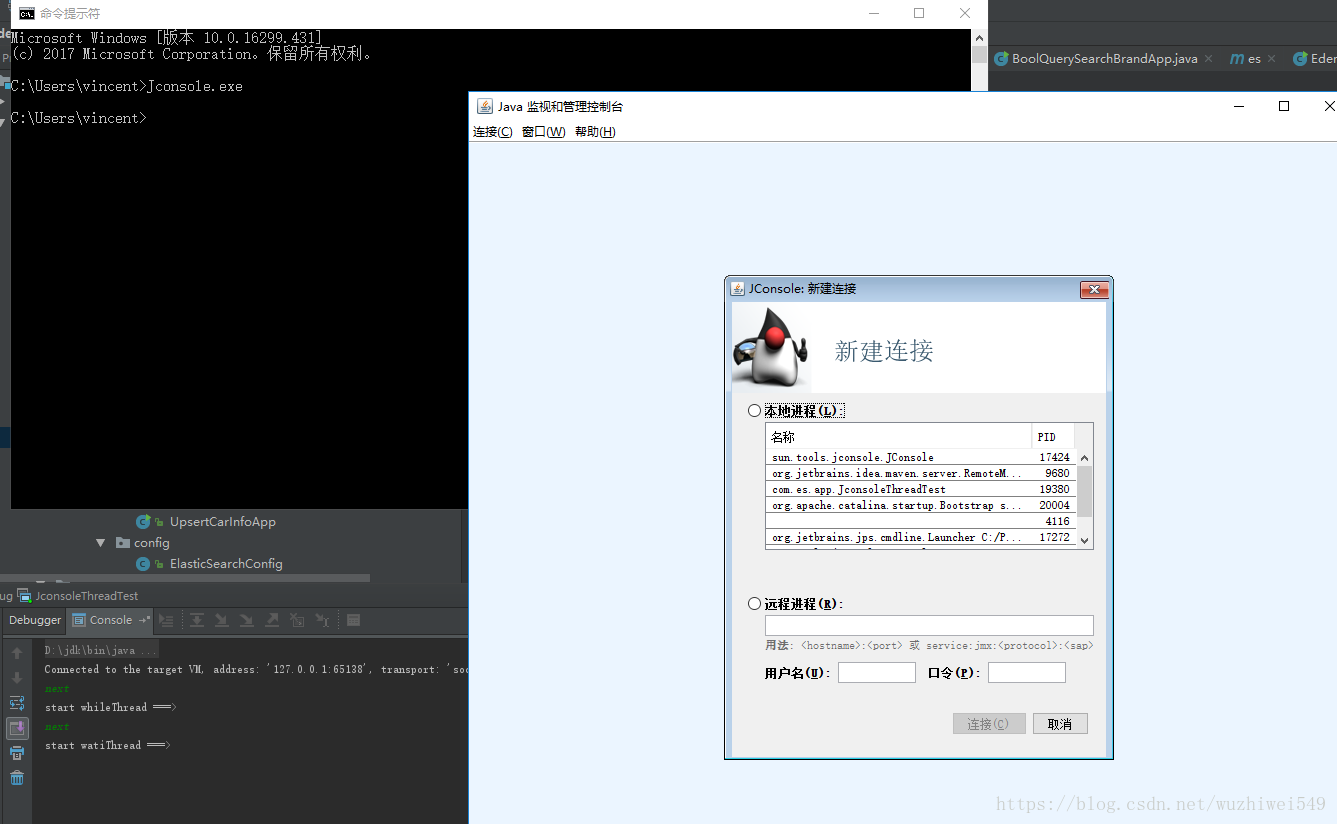Image resolution: width=1337 pixels, height=824 pixels.
Task: Open the 窗口(W) menu in JConsole
Action: click(x=543, y=132)
